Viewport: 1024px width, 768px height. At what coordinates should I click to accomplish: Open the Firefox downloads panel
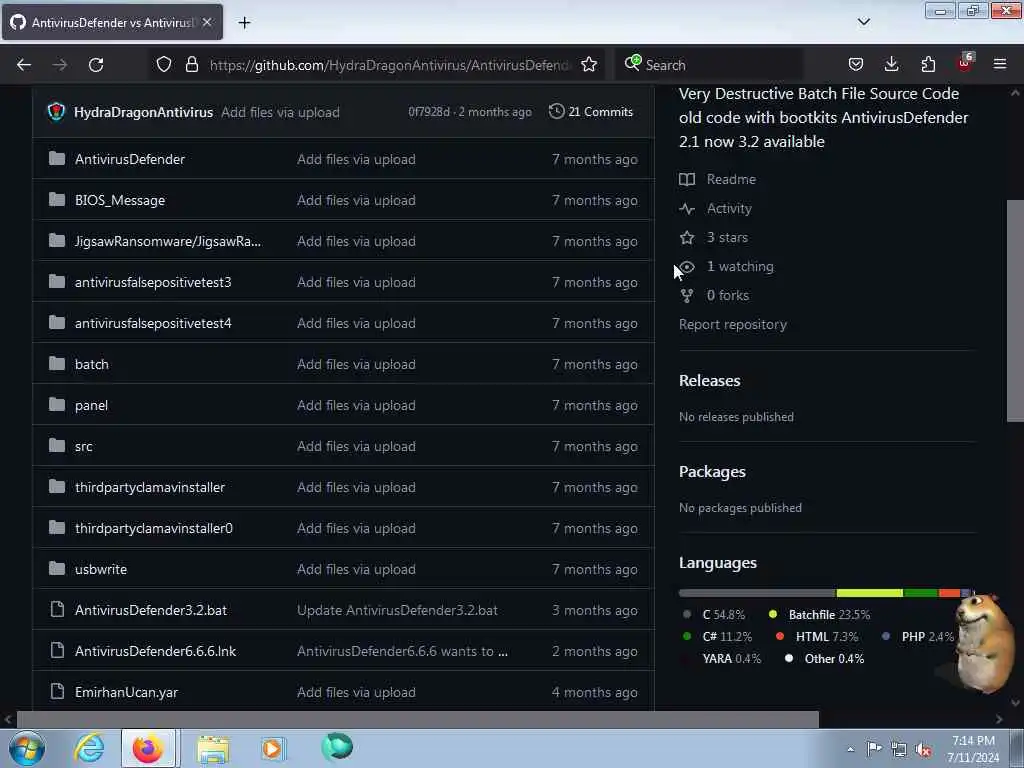(x=891, y=64)
